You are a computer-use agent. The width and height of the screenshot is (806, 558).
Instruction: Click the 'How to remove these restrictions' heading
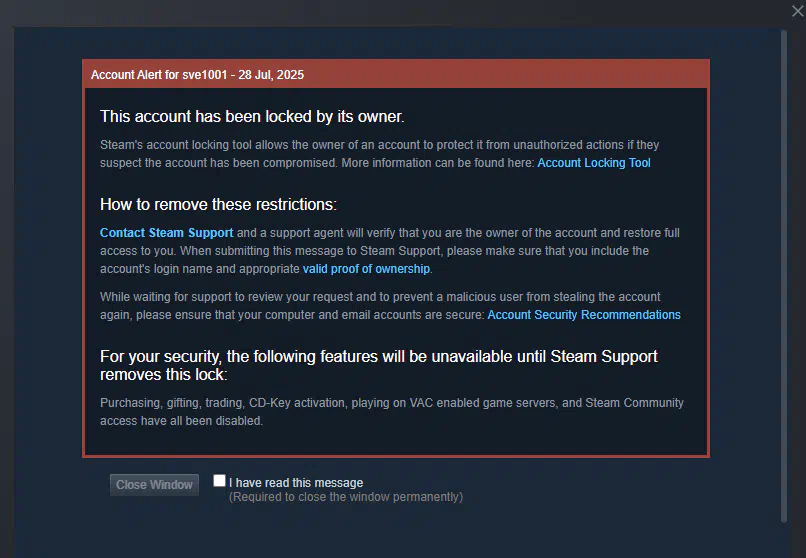coord(218,204)
